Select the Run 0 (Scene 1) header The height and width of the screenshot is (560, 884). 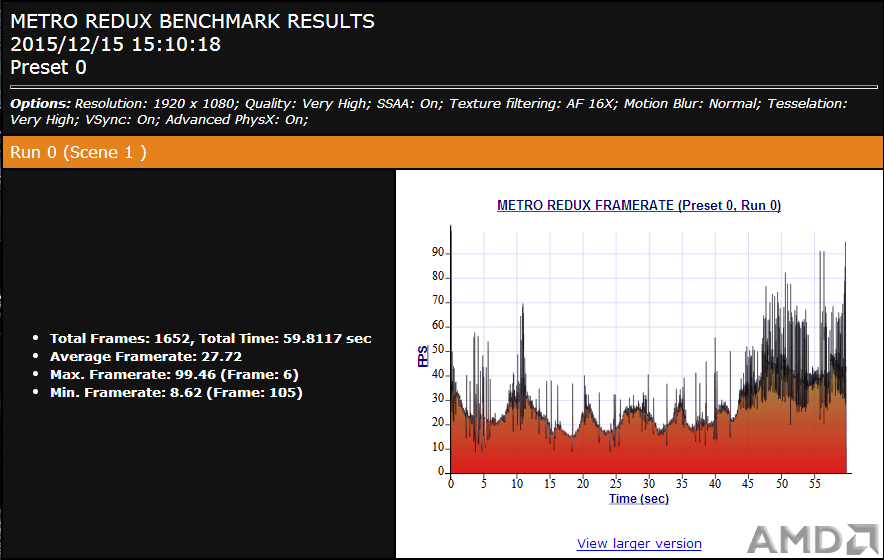[x=443, y=152]
